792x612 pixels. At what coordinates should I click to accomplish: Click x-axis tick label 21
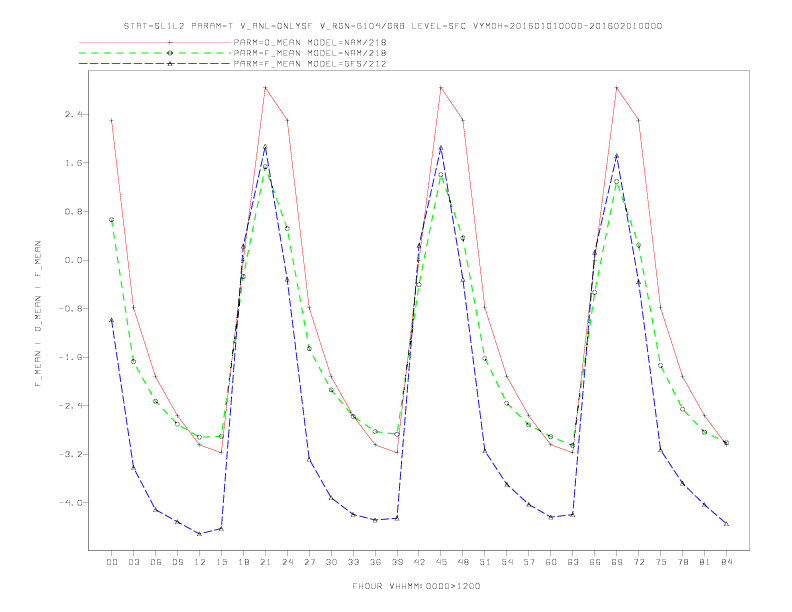pyautogui.click(x=265, y=562)
